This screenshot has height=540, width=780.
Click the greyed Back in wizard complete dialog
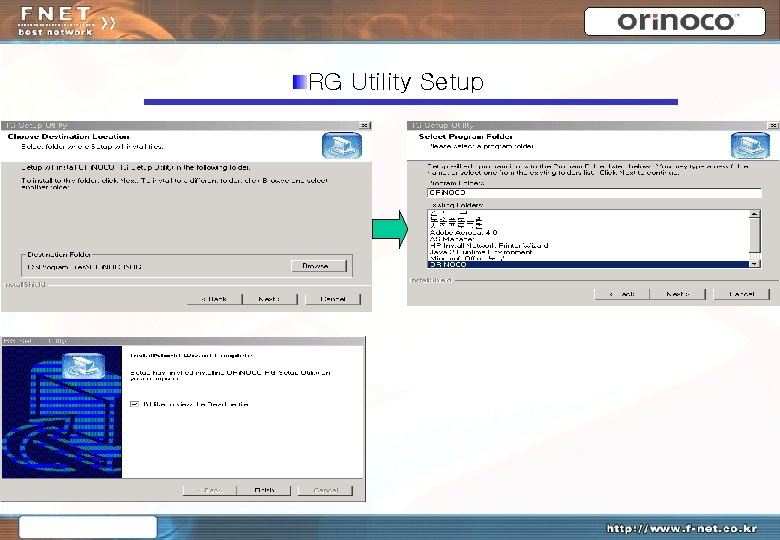coord(209,490)
